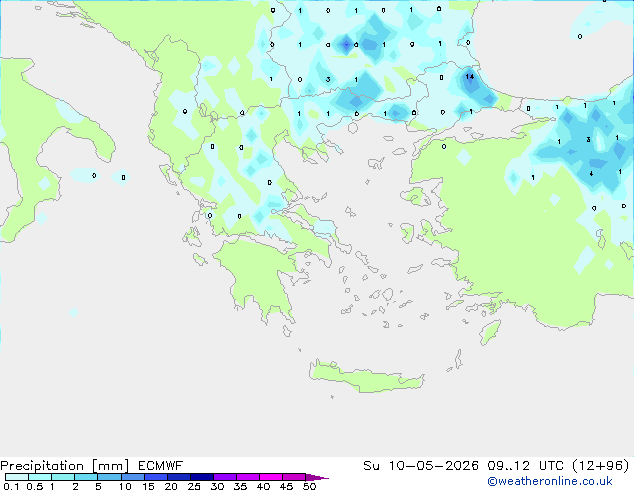Viewport: 634px width, 490px height.
Task: Click the 0.1–0.5 mm legend color swatch
Action: (x=17, y=477)
